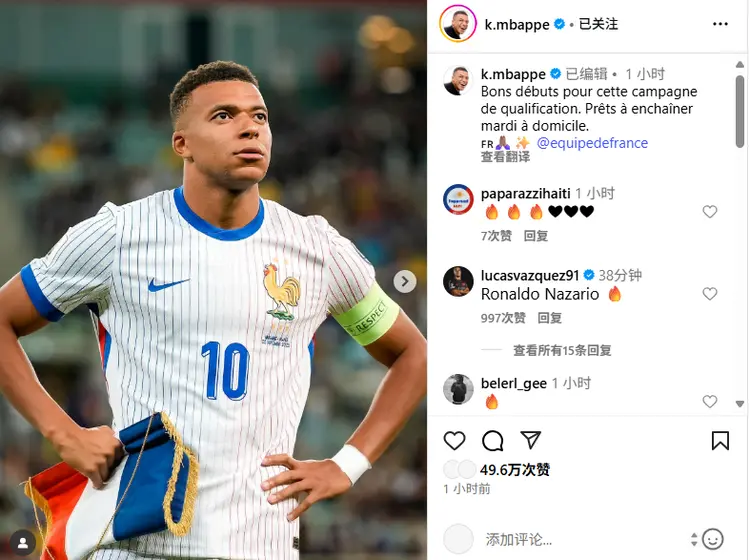Click 查看翻译 to translate the caption
The image size is (750, 560).
click(505, 157)
